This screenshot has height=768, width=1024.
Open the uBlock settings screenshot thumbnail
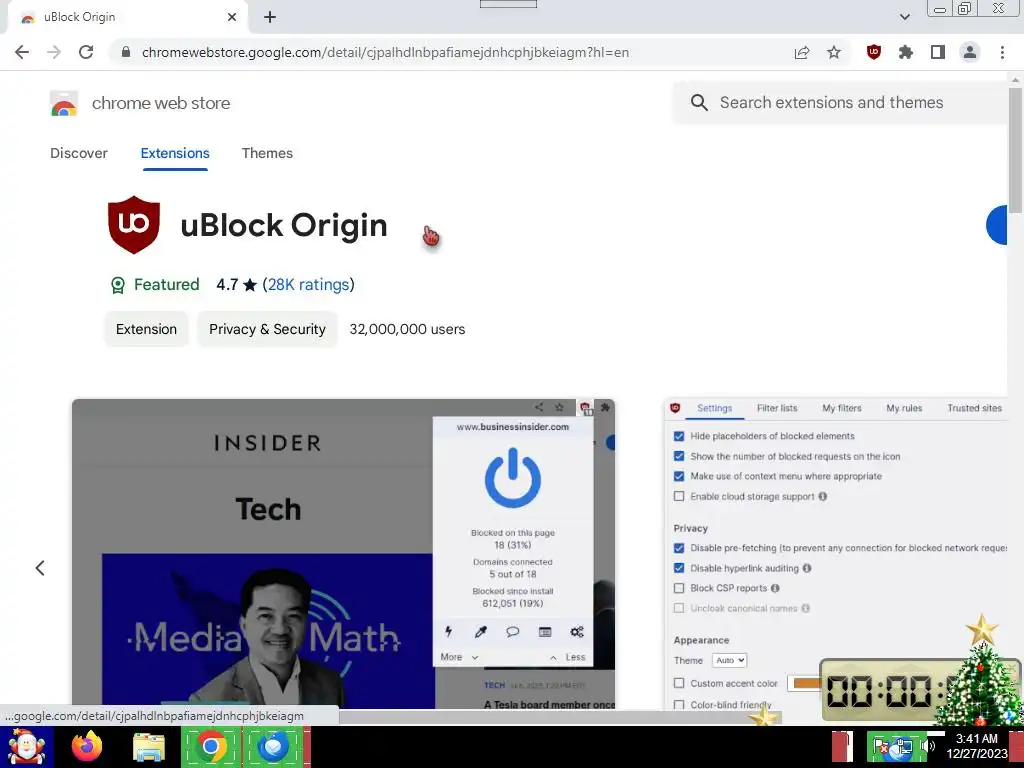(x=836, y=554)
